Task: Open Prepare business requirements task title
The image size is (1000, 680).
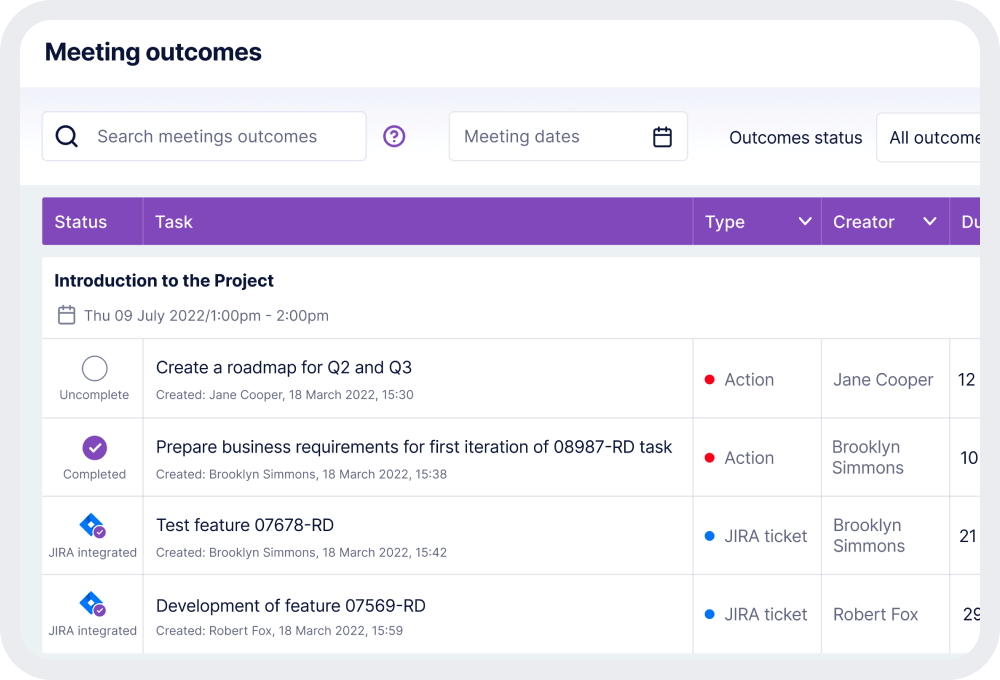Action: tap(414, 447)
